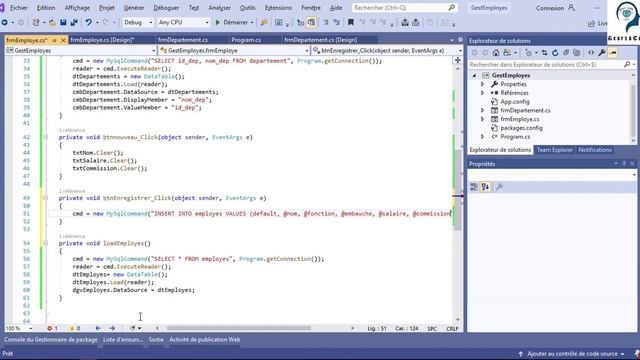This screenshot has width=640, height=360.
Task: Click the Comment selected lines icon
Action: click(x=326, y=22)
